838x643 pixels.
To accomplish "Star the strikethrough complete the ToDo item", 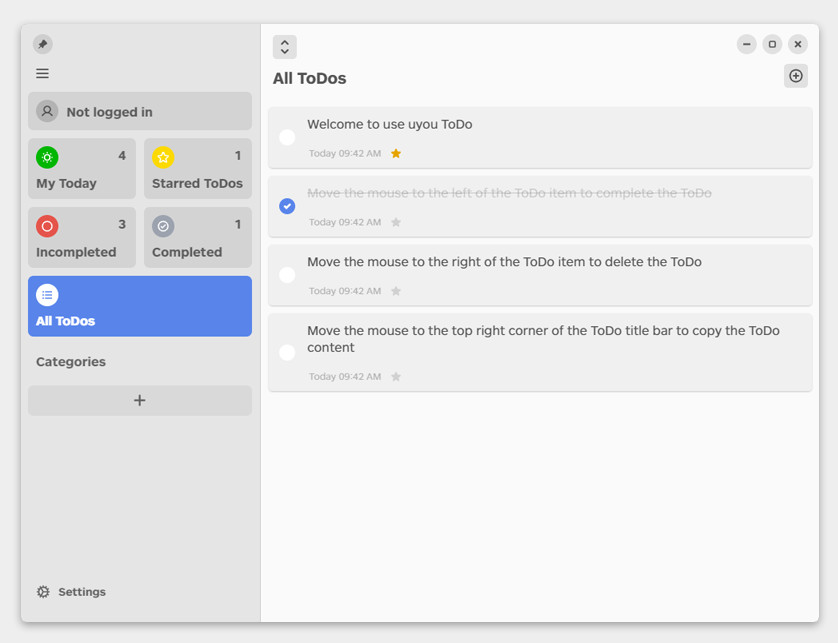I will [x=396, y=222].
